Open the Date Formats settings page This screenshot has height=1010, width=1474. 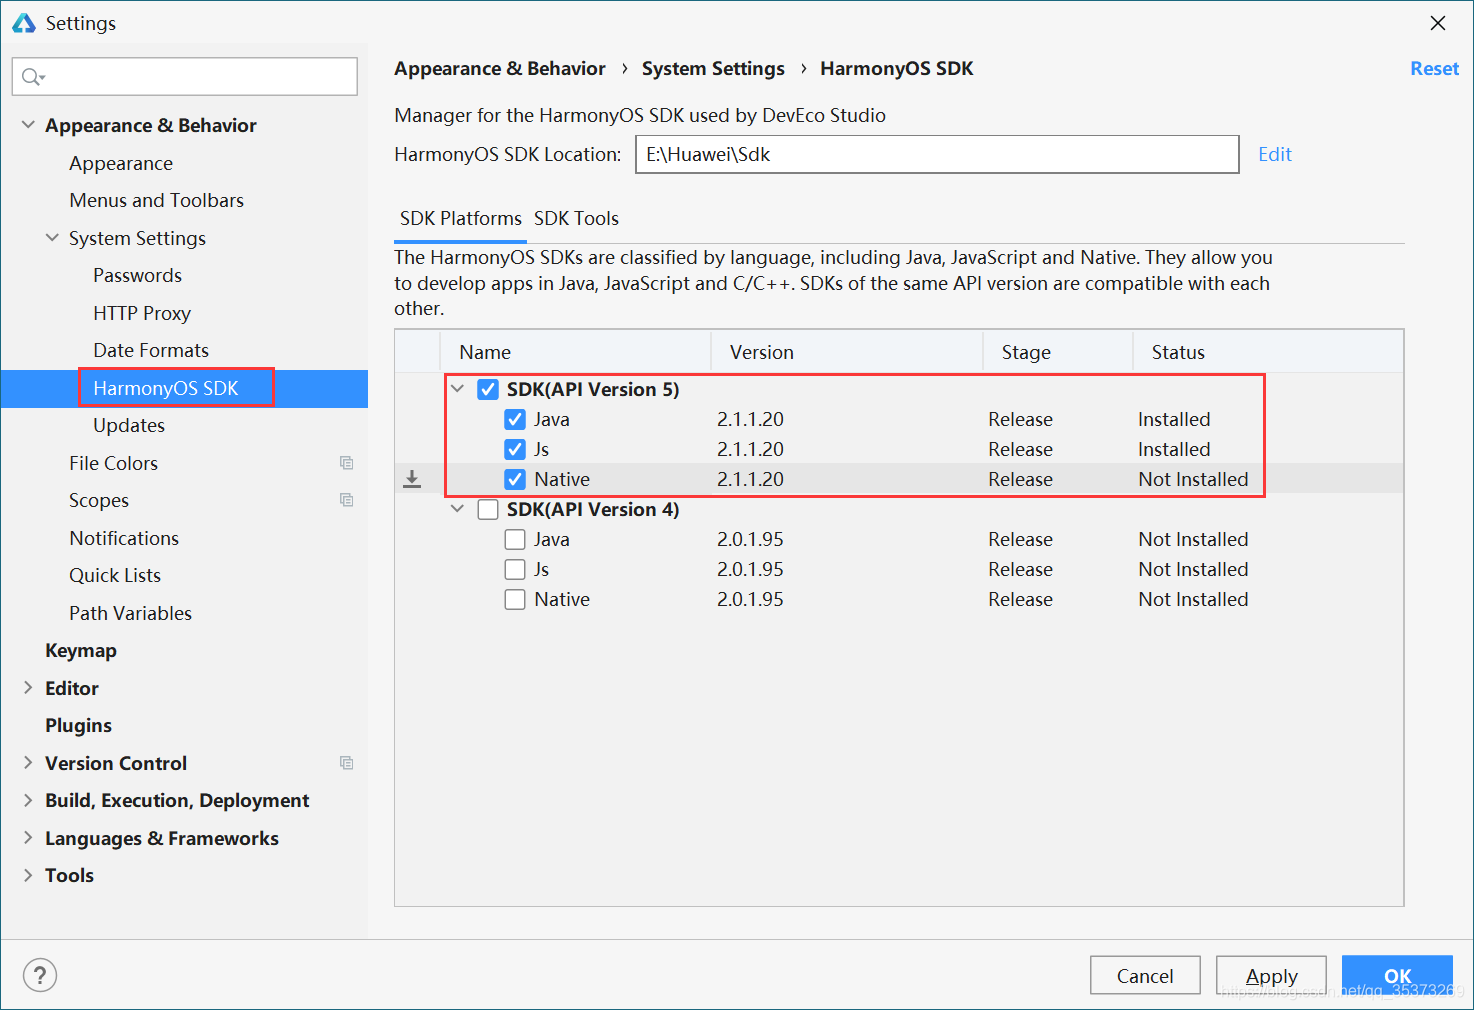(151, 350)
